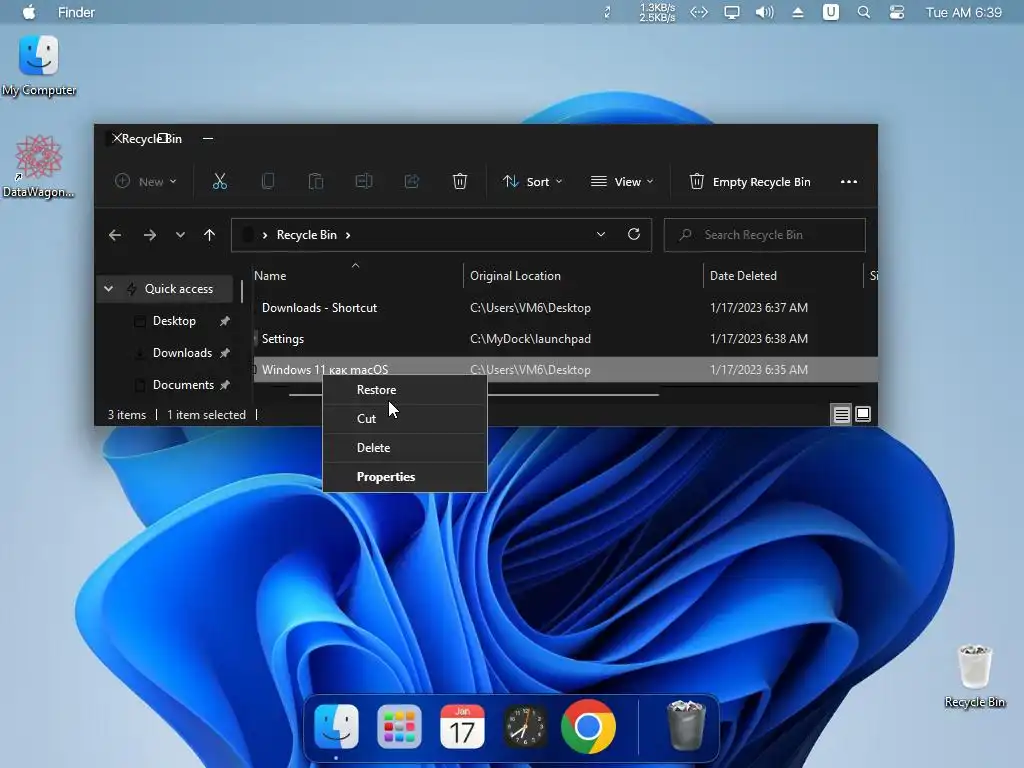
Task: Choose Properties from context menu
Action: click(x=405, y=477)
